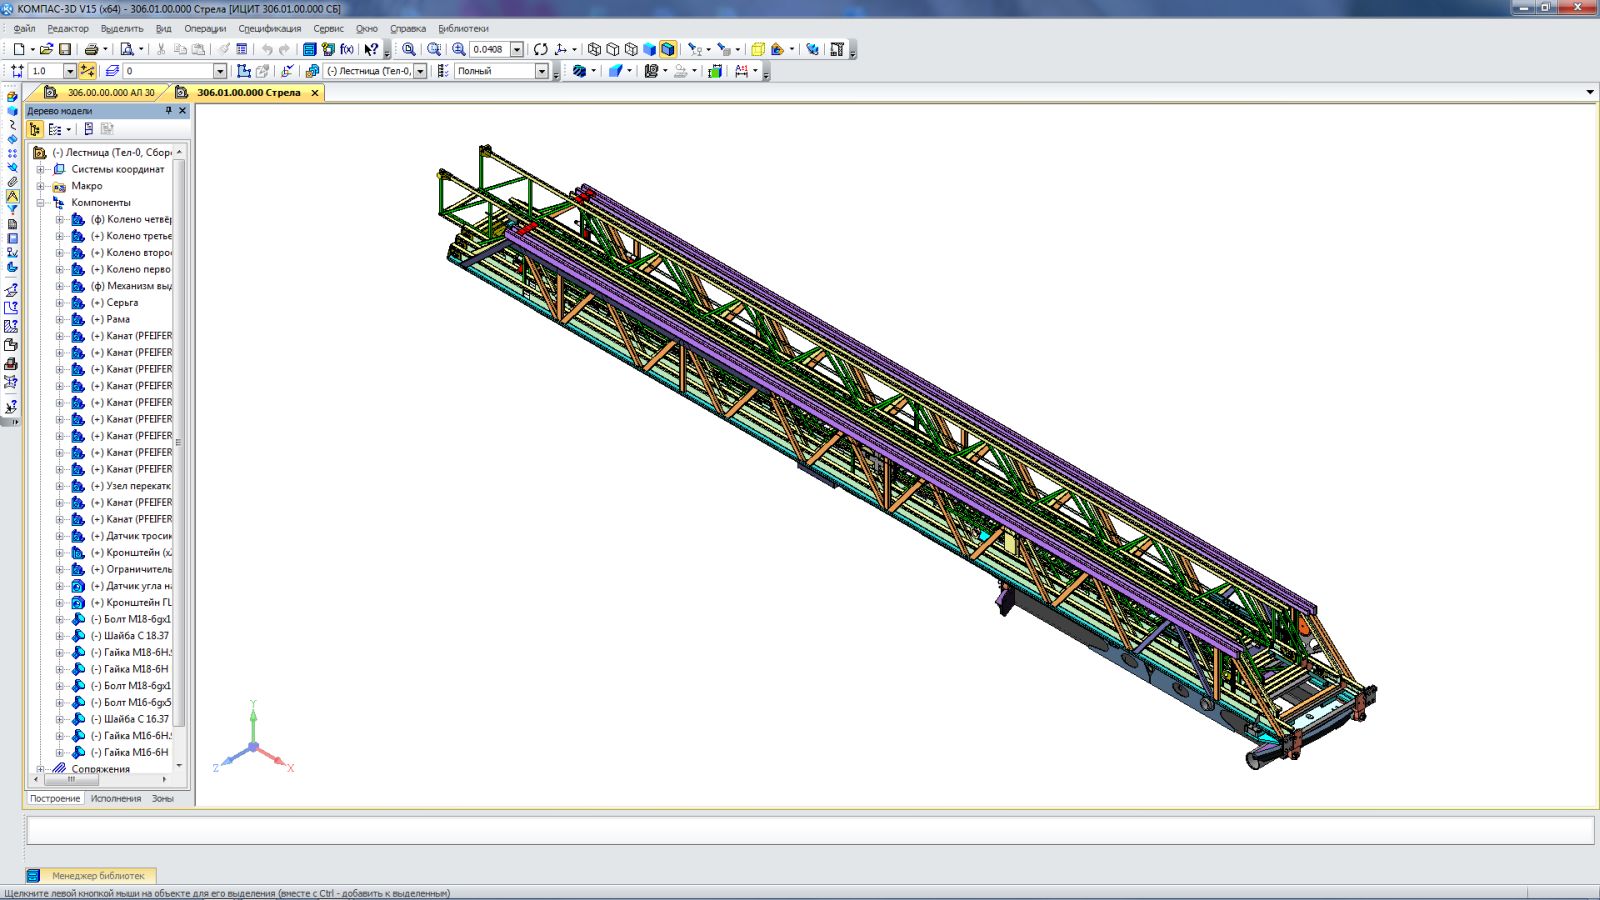Click the Менеджер библиотек button
This screenshot has width=1600, height=900.
click(97, 875)
